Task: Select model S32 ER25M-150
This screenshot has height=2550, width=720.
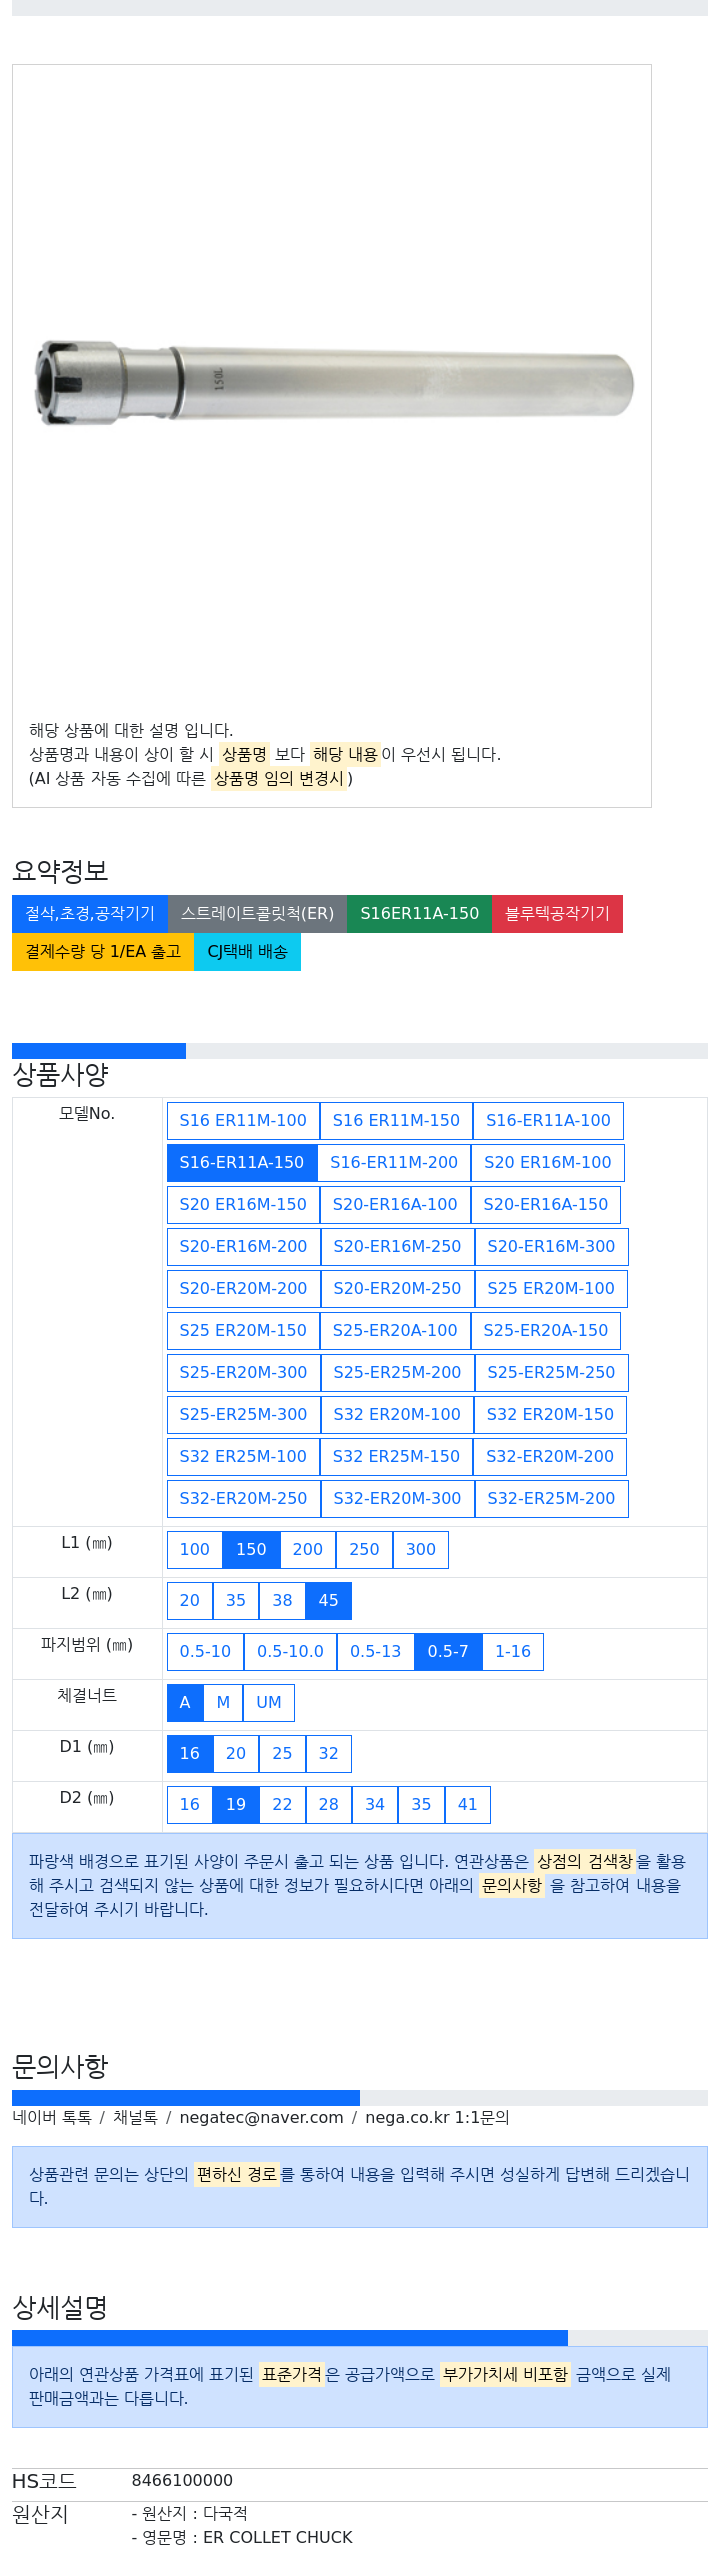Action: click(x=396, y=1456)
